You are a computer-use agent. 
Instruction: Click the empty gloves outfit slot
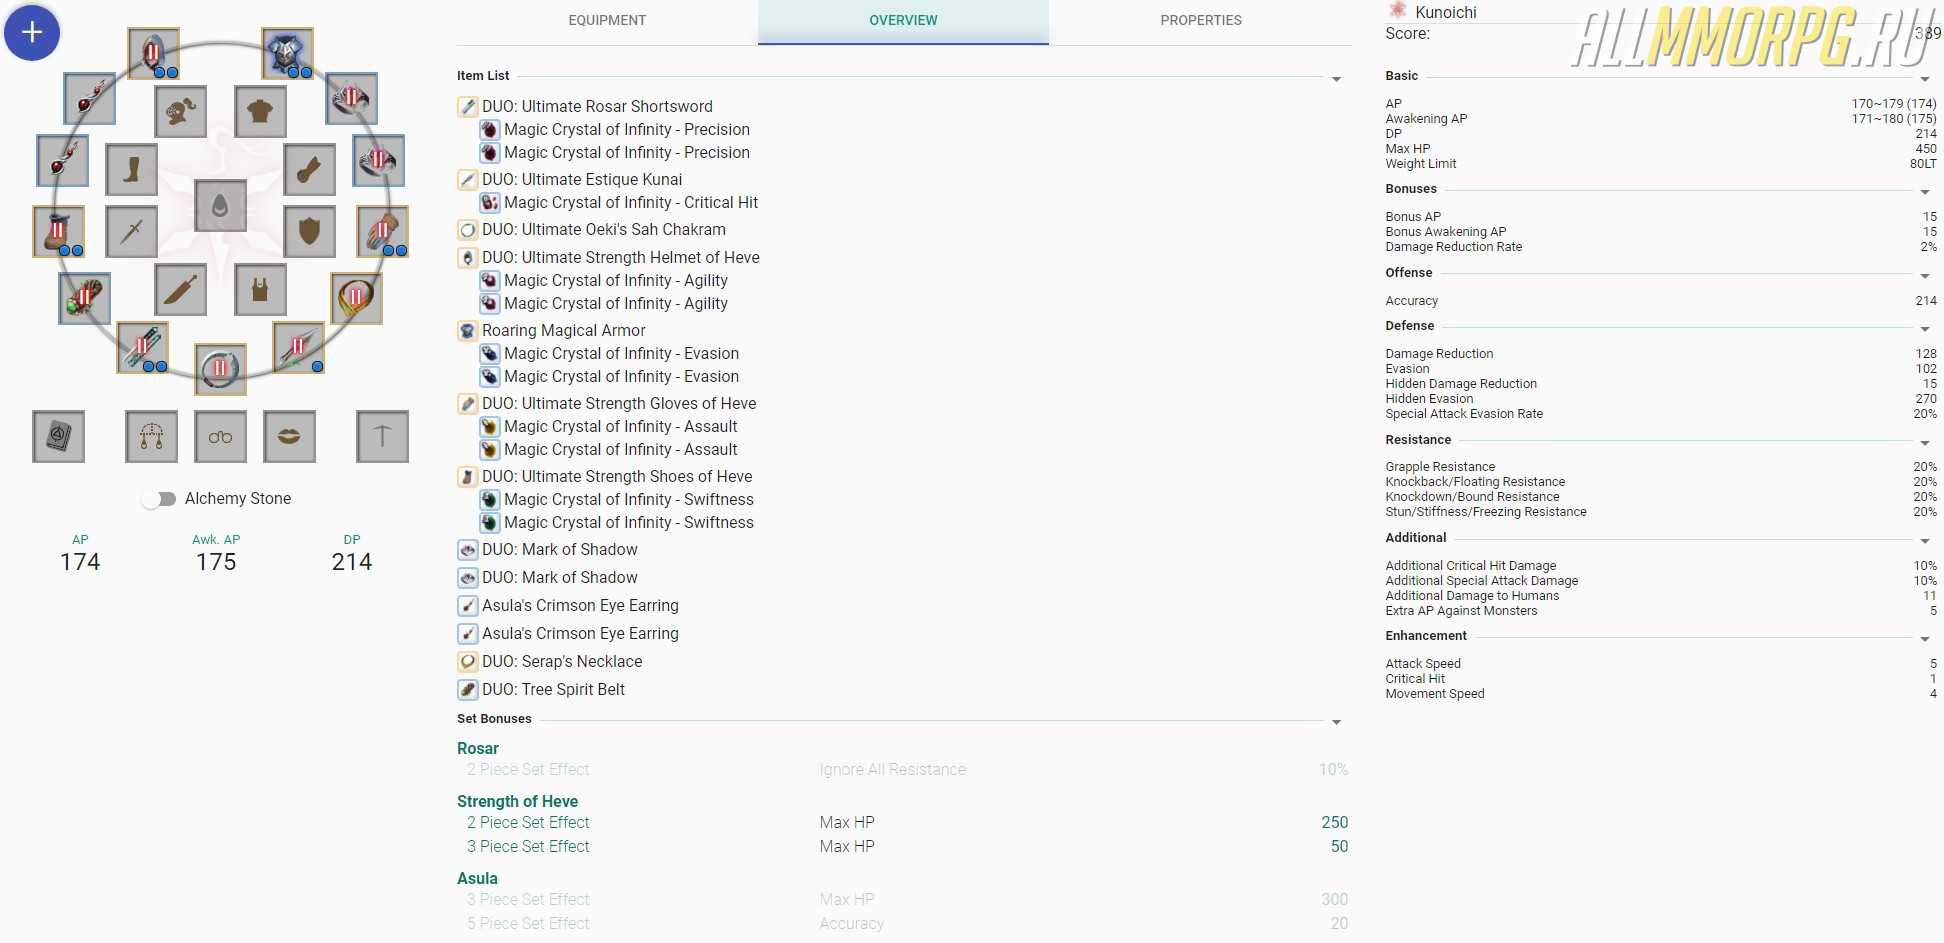309,169
